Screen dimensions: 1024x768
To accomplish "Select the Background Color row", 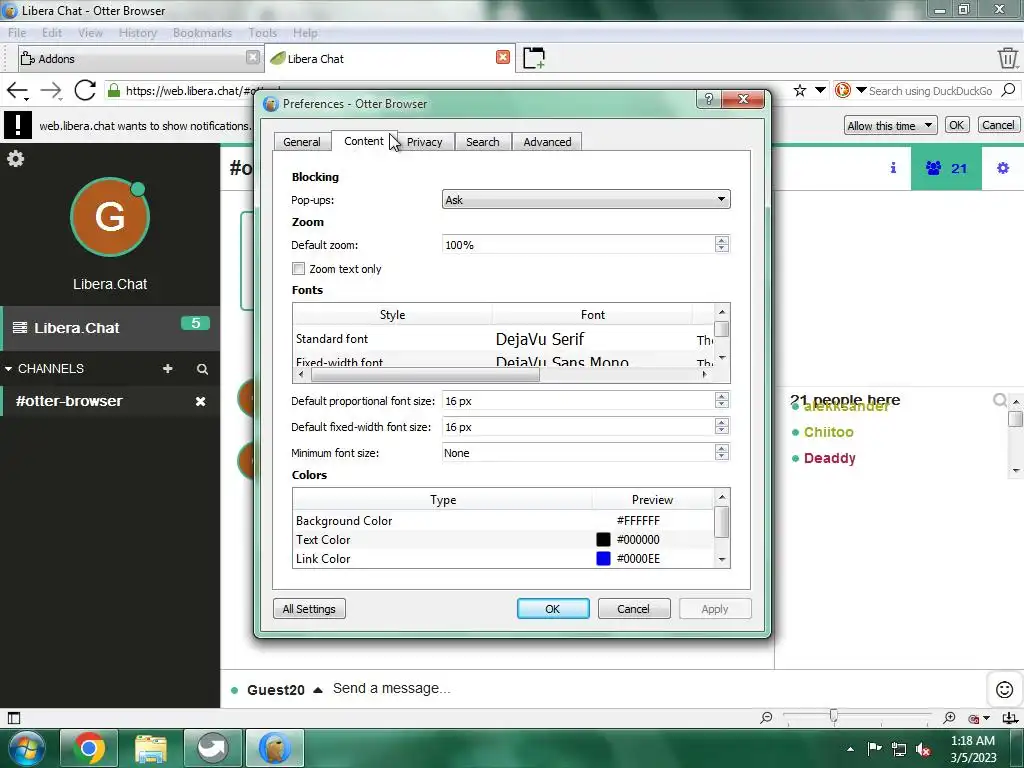I will tap(504, 520).
